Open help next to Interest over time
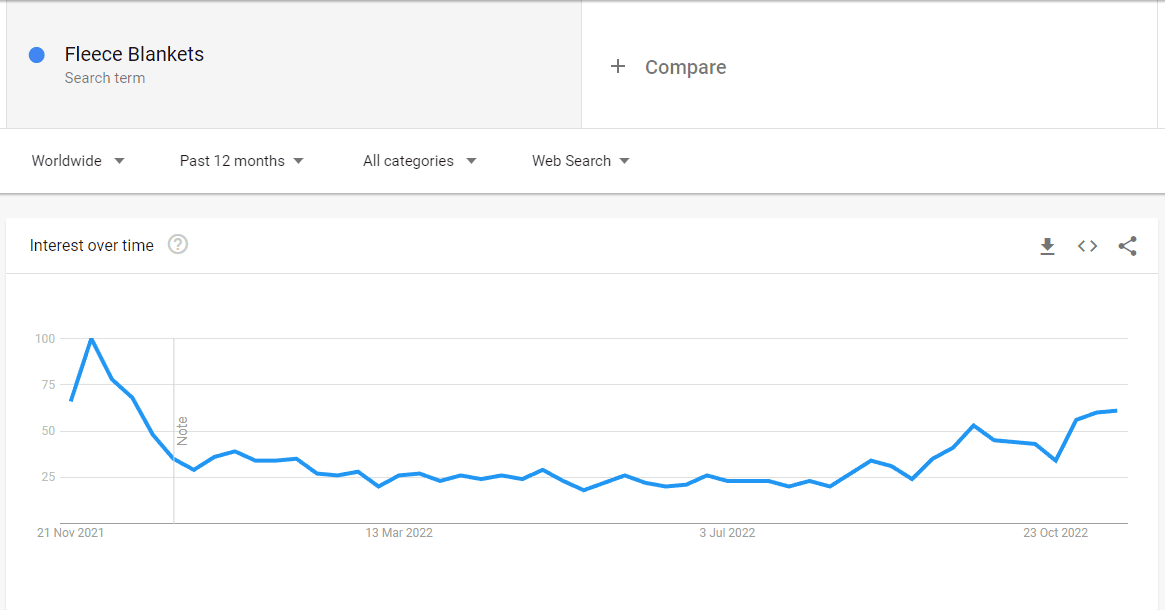This screenshot has width=1165, height=610. (178, 244)
